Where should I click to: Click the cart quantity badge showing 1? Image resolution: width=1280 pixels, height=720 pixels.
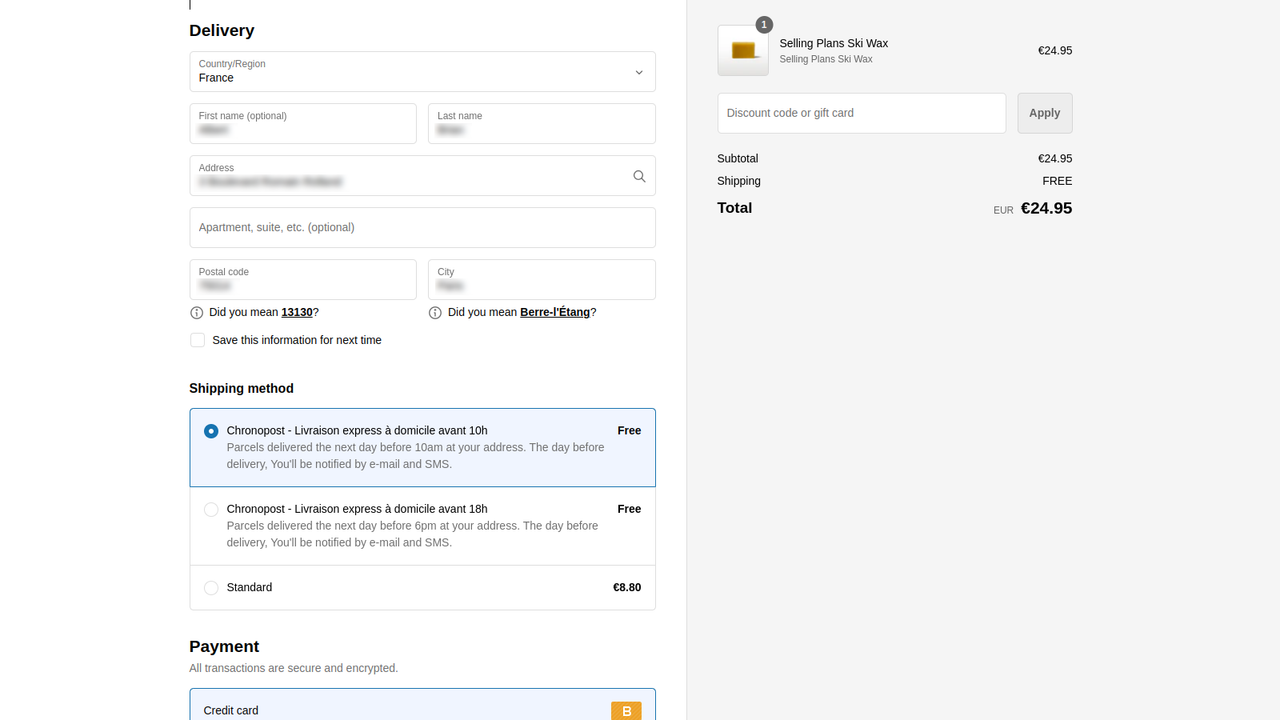pos(764,24)
